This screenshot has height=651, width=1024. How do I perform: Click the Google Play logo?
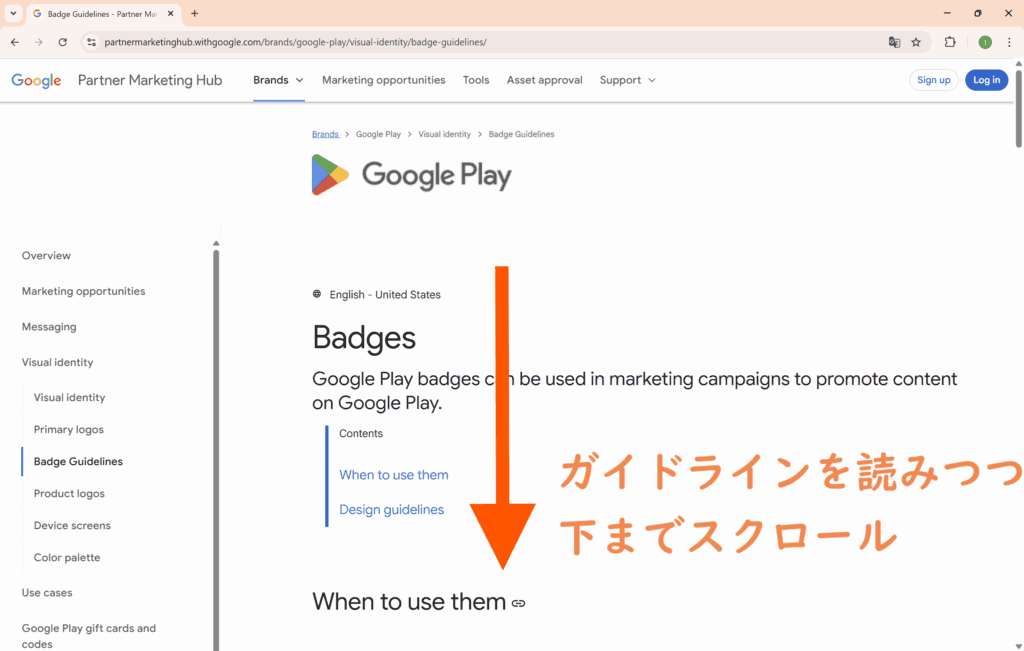411,175
